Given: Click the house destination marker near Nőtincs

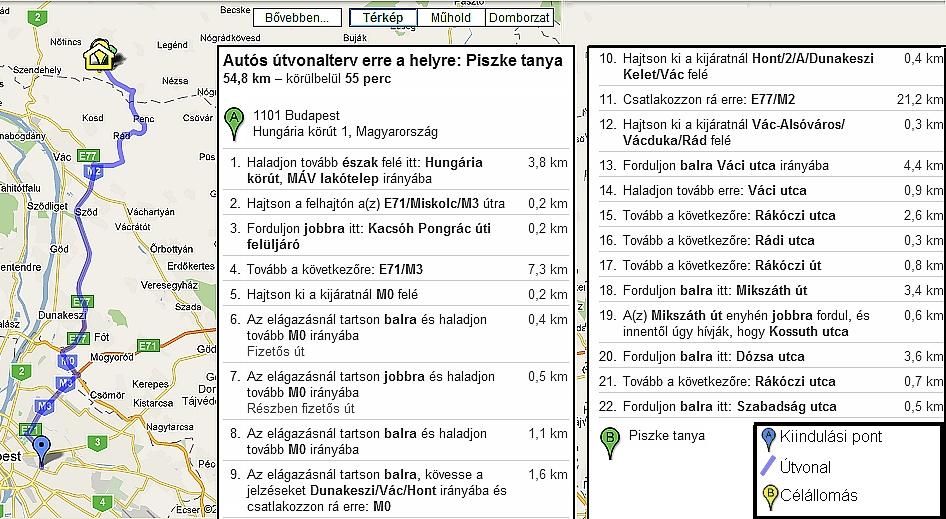Looking at the screenshot, I should (100, 56).
